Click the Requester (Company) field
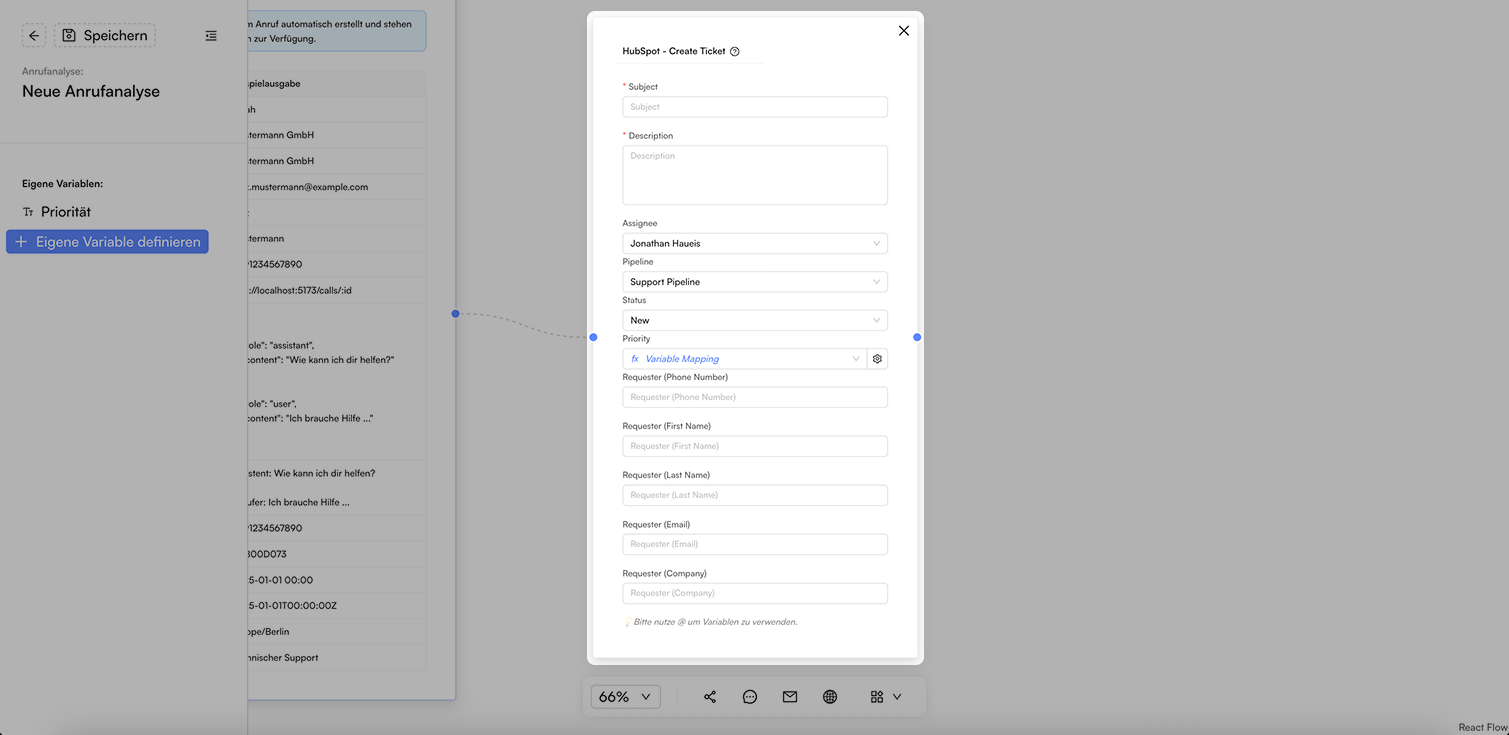This screenshot has height=735, width=1509. (x=755, y=593)
